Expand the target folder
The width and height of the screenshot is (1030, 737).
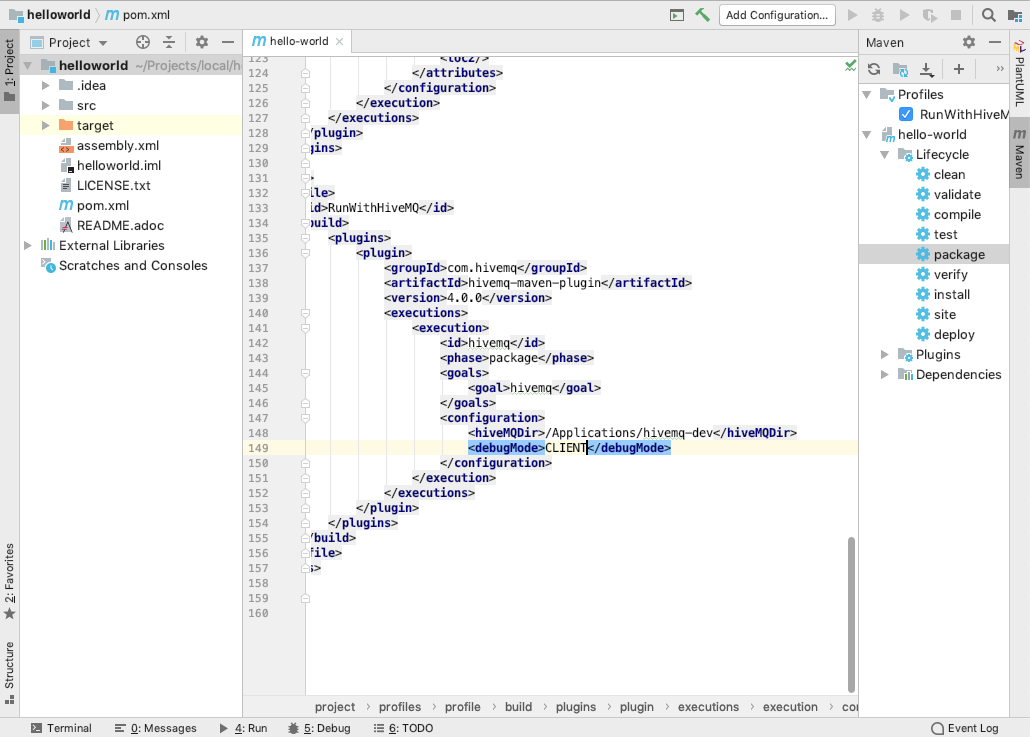pyautogui.click(x=45, y=125)
